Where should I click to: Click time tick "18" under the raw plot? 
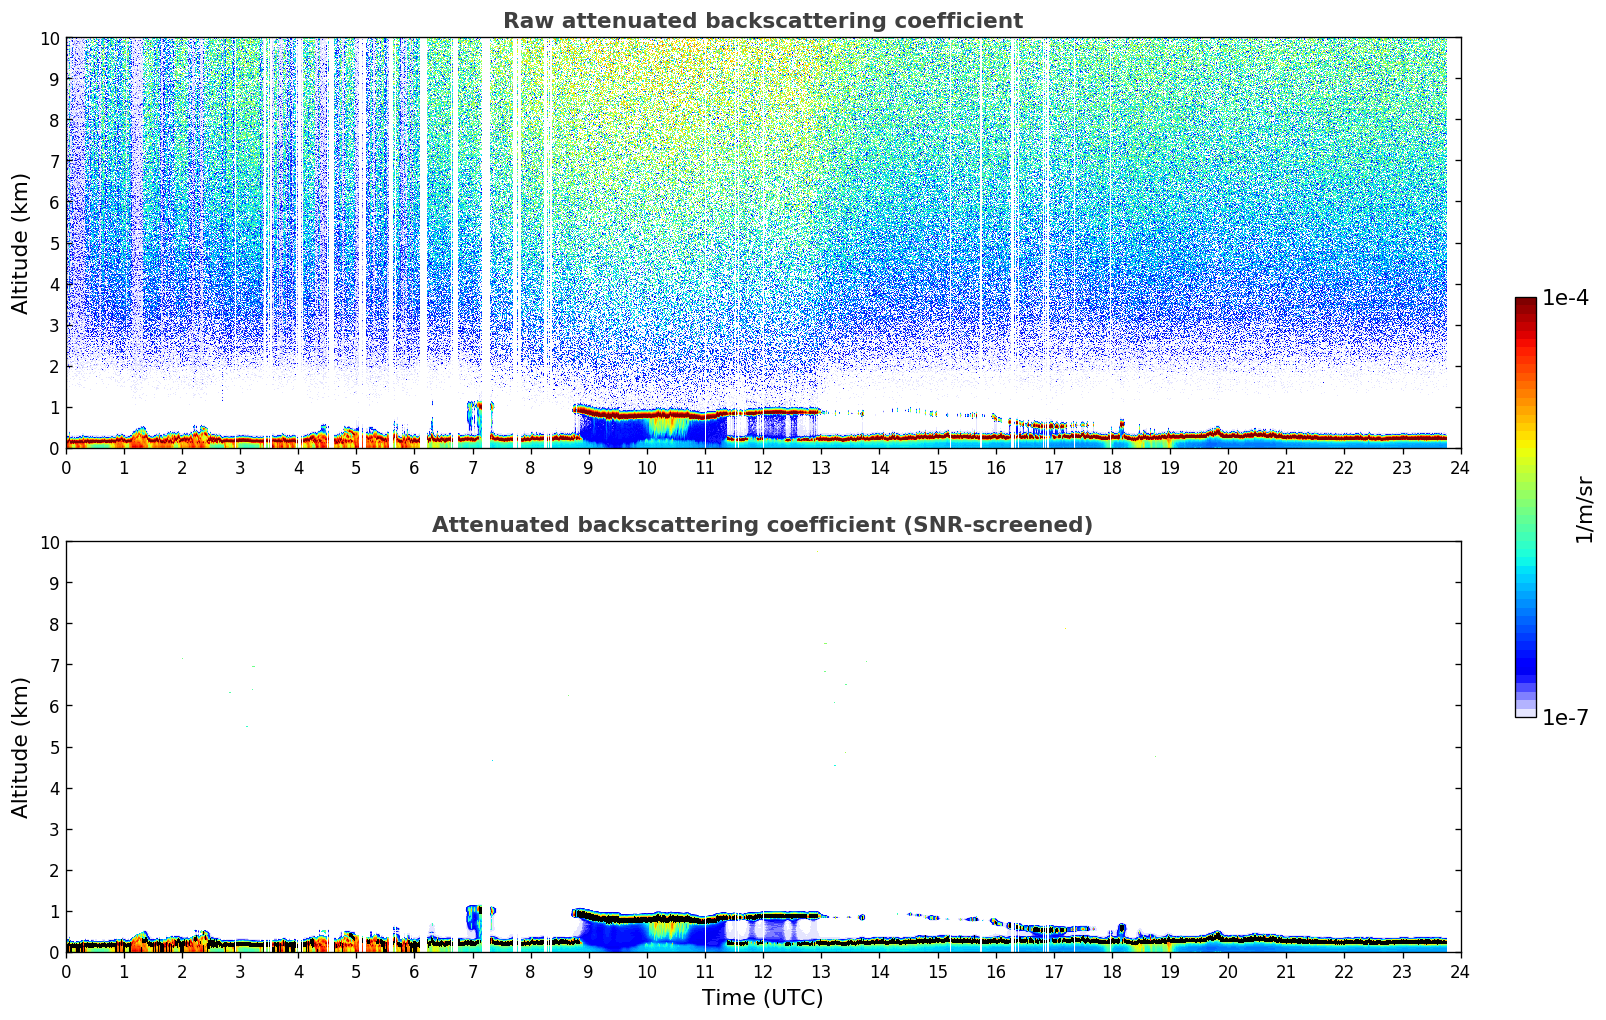click(x=1112, y=468)
